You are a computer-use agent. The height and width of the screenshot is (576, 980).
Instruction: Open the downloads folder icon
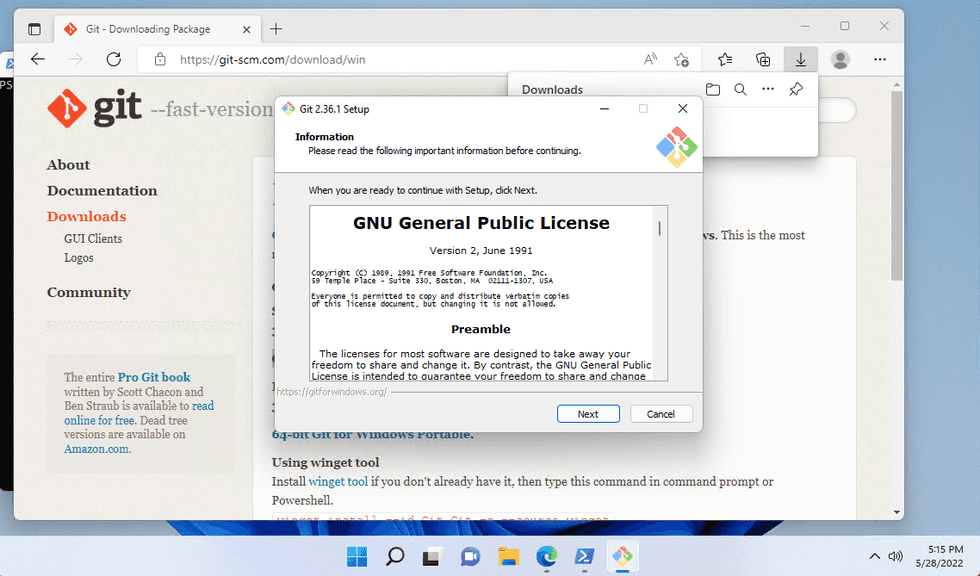tap(712, 90)
